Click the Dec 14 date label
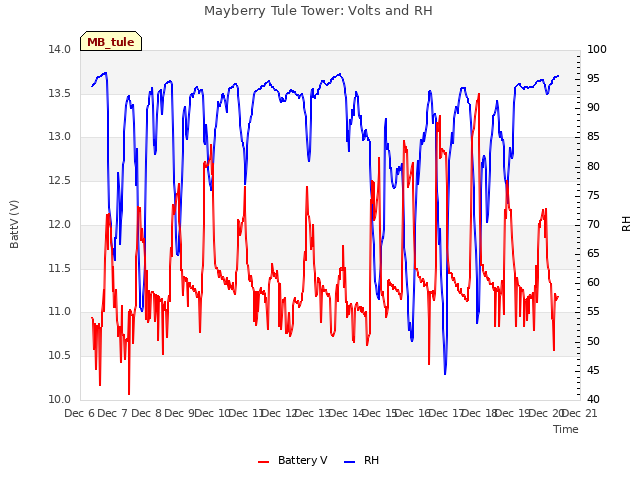 click(x=346, y=413)
